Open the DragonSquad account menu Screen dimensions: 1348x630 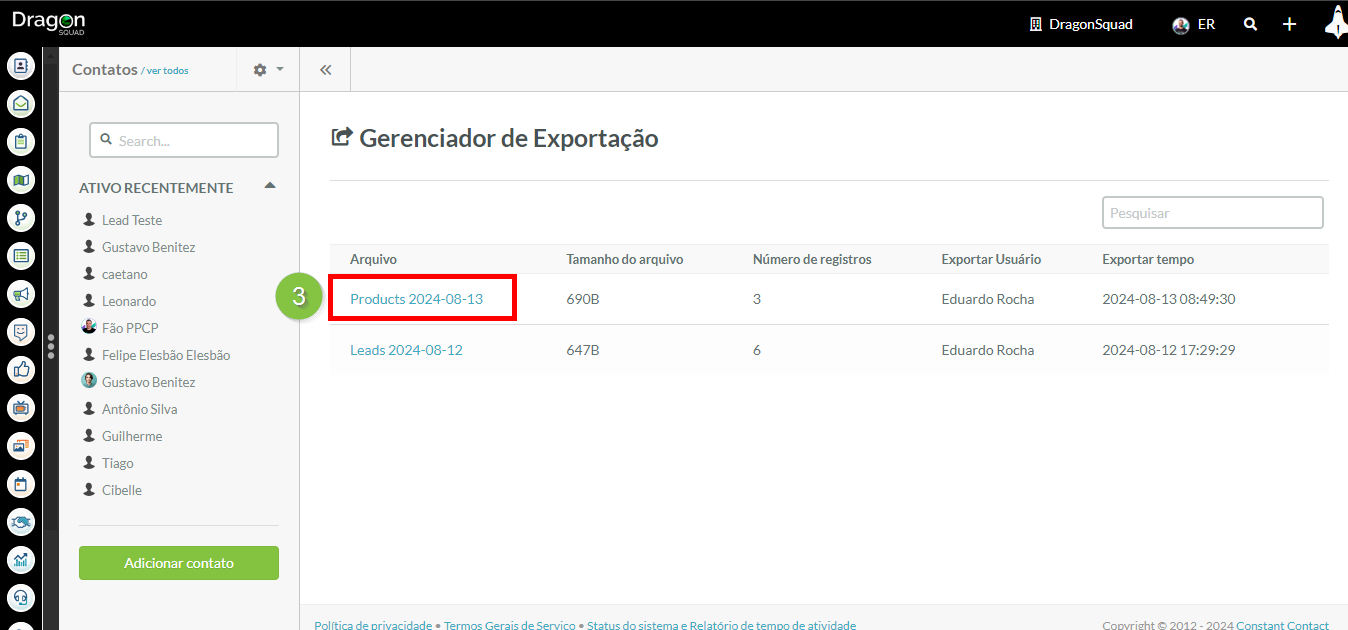pos(1081,24)
